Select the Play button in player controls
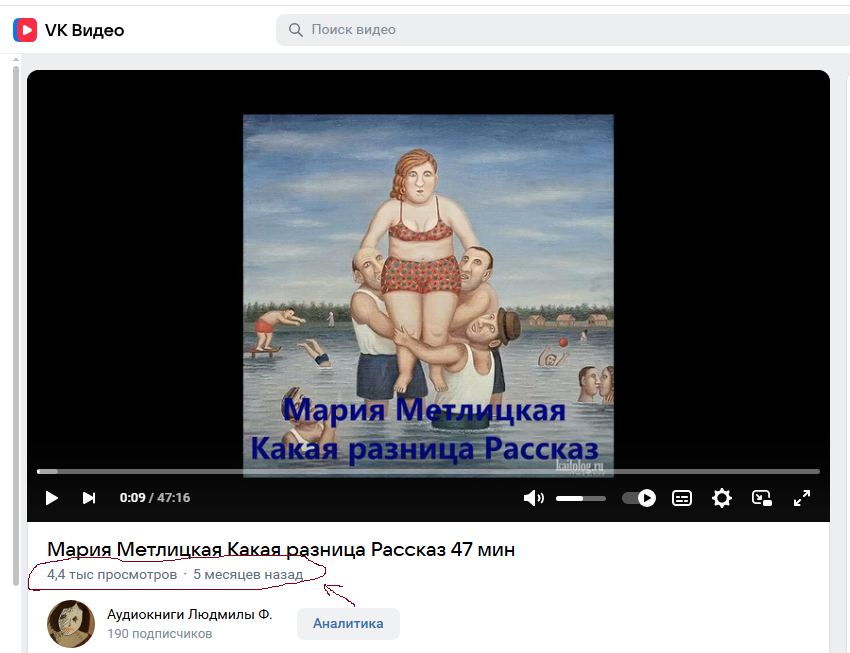 click(x=51, y=497)
